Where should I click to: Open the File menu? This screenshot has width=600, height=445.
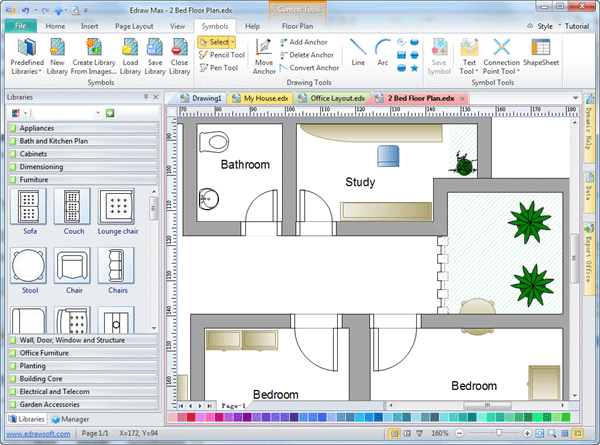21,26
